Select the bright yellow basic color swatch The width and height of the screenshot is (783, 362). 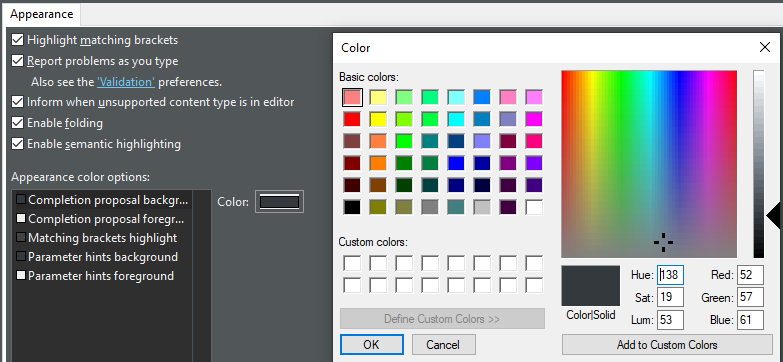378,119
